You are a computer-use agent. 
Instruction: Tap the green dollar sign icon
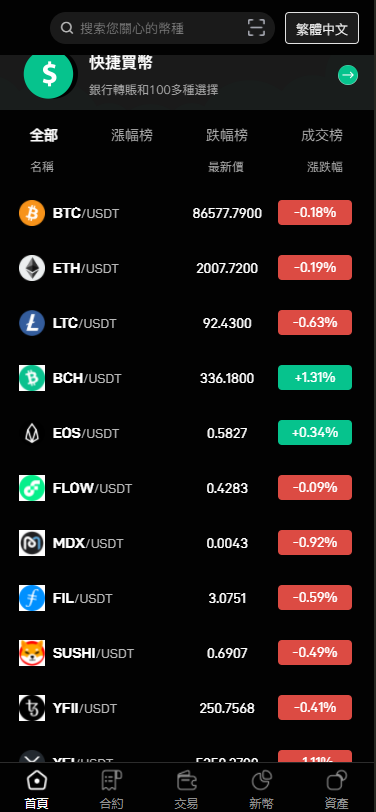(50, 76)
